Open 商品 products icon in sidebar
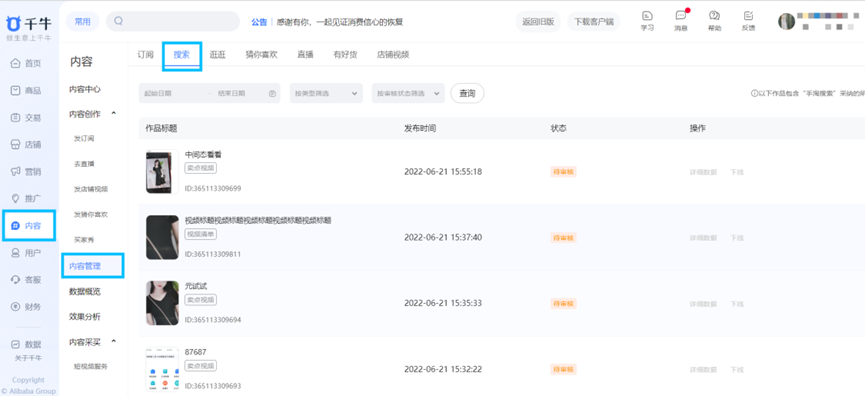 [x=15, y=90]
